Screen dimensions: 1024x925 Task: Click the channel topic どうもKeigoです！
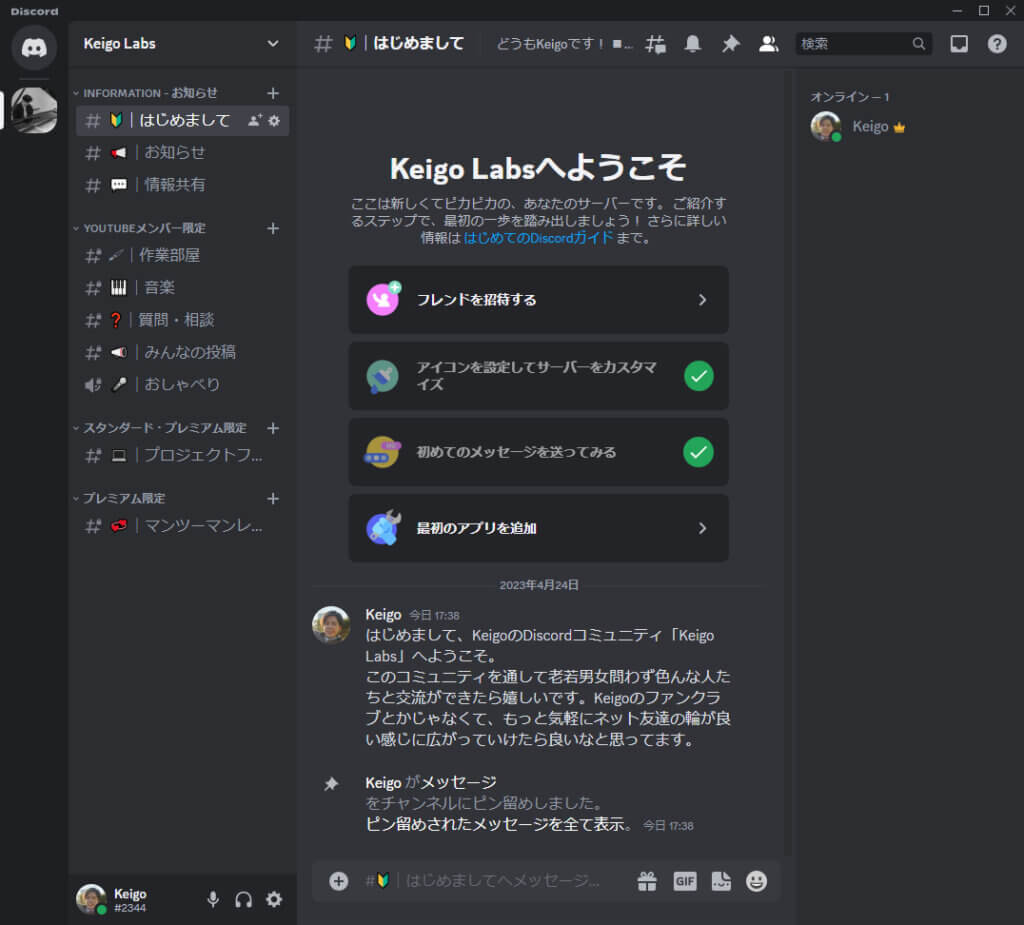click(564, 44)
